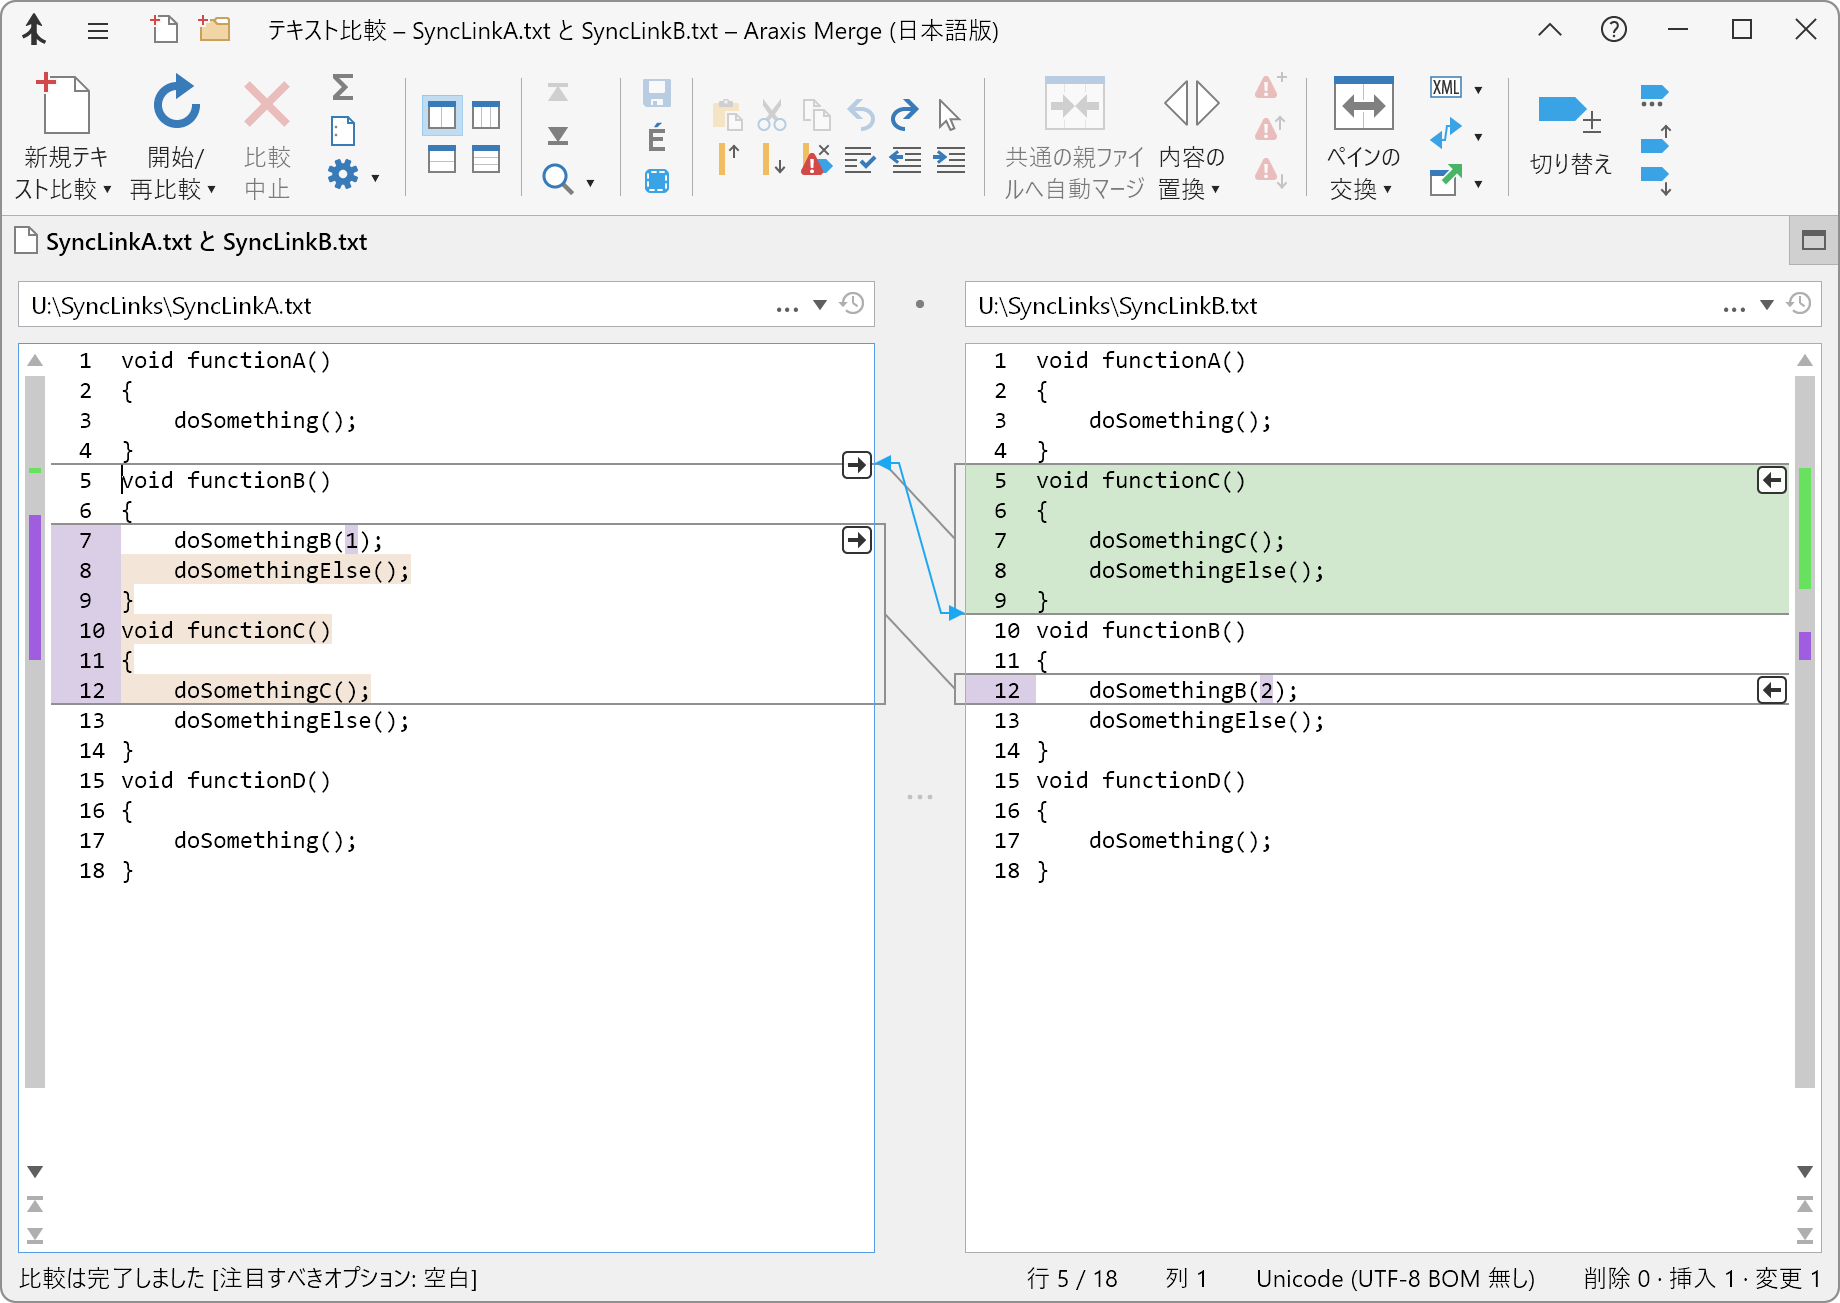Image resolution: width=1840 pixels, height=1303 pixels.
Task: Open the help question mark icon
Action: click(x=1613, y=30)
